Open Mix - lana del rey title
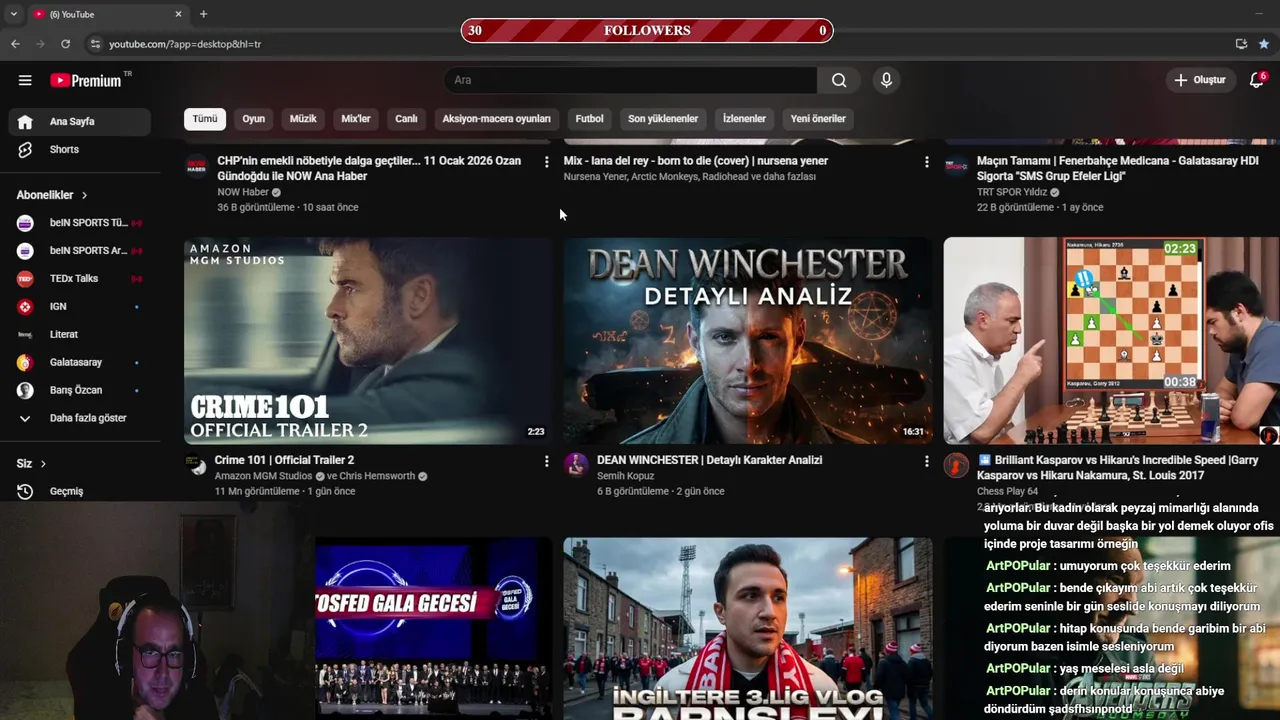This screenshot has height=720, width=1280. pos(695,160)
